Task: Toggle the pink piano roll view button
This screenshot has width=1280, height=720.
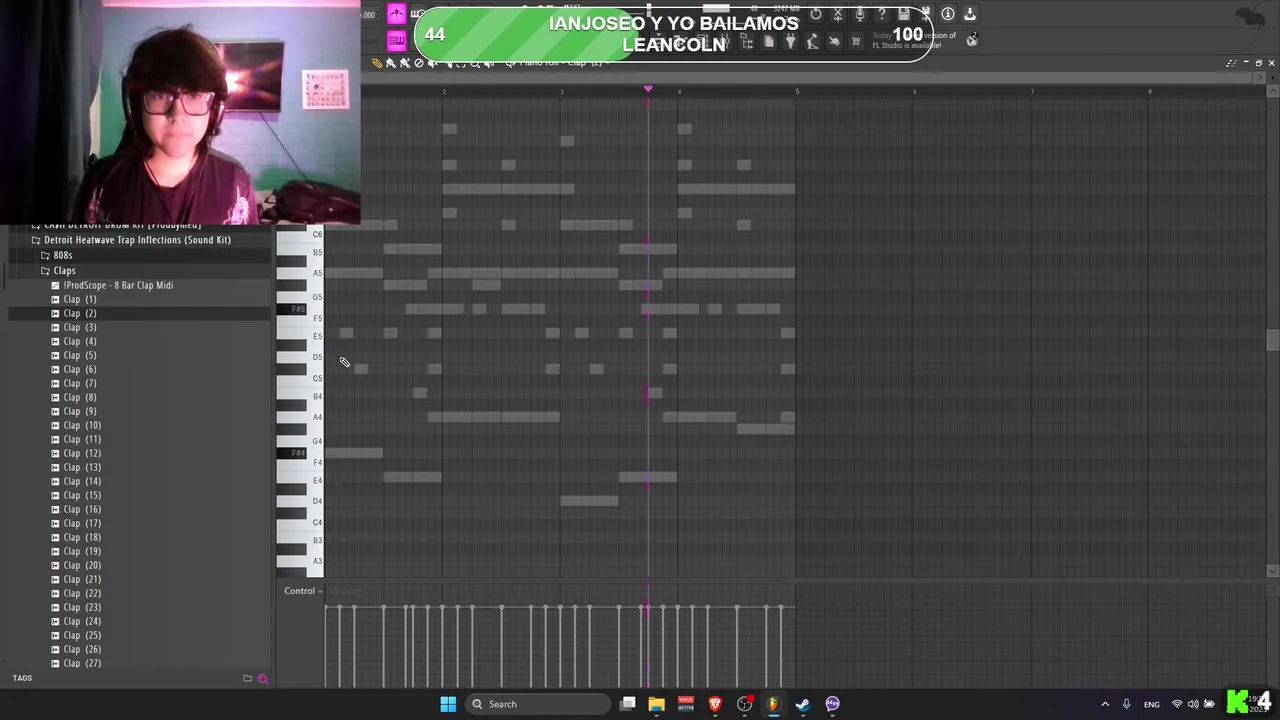Action: coord(397,41)
